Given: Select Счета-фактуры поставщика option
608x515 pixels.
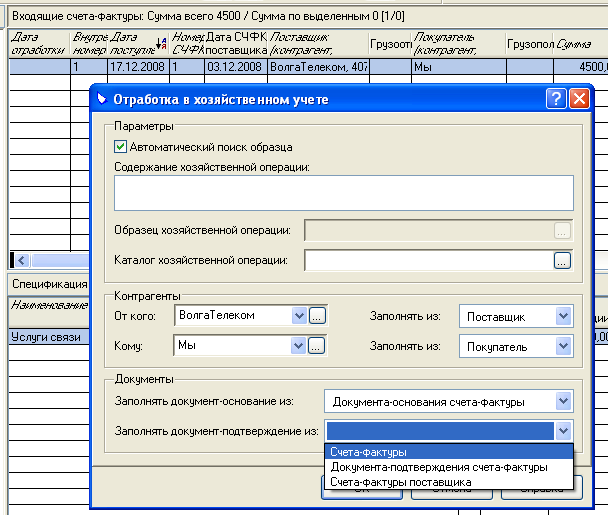Looking at the screenshot, I should coord(449,482).
